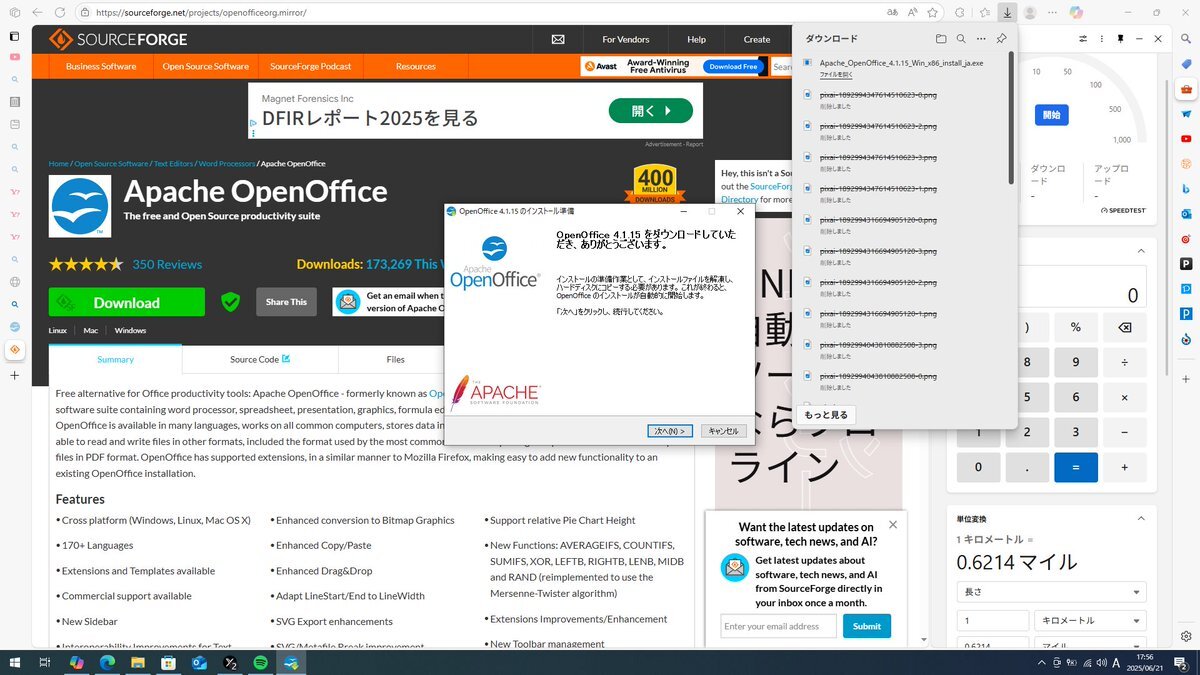1200x675 pixels.
Task: Open the Business Software menu
Action: (x=101, y=66)
